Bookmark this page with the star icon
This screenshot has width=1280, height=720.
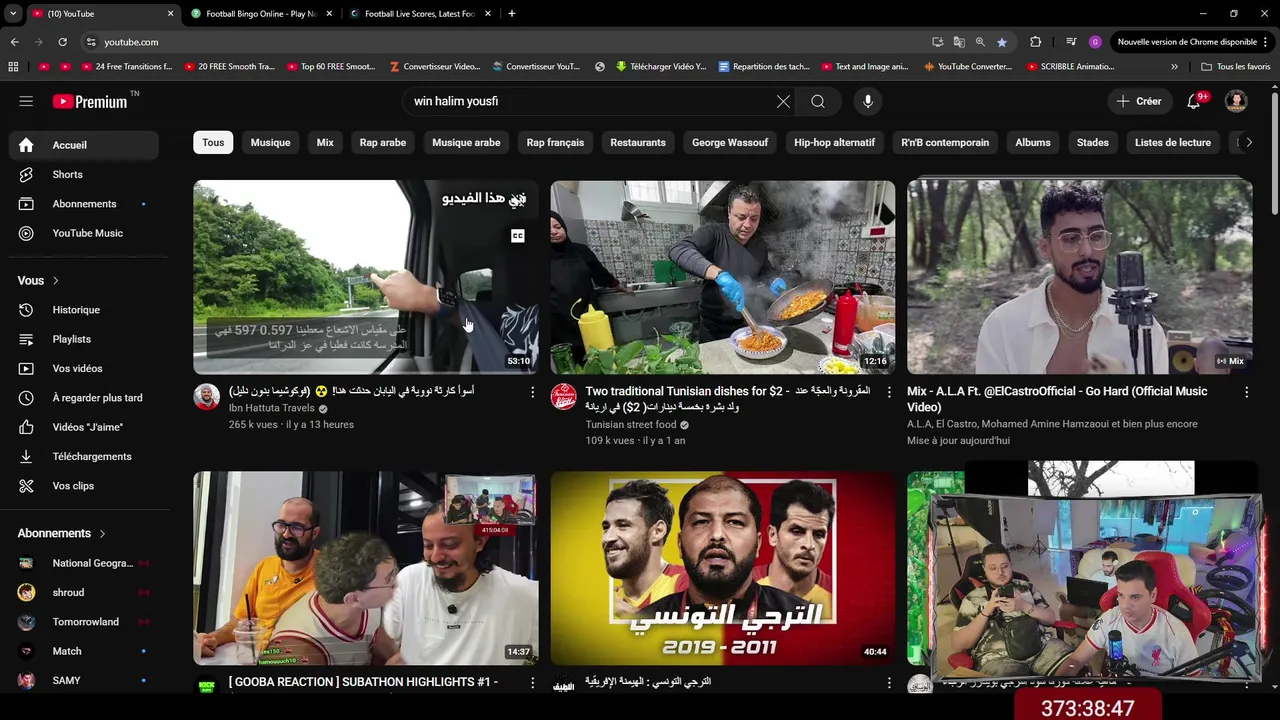pos(1002,42)
